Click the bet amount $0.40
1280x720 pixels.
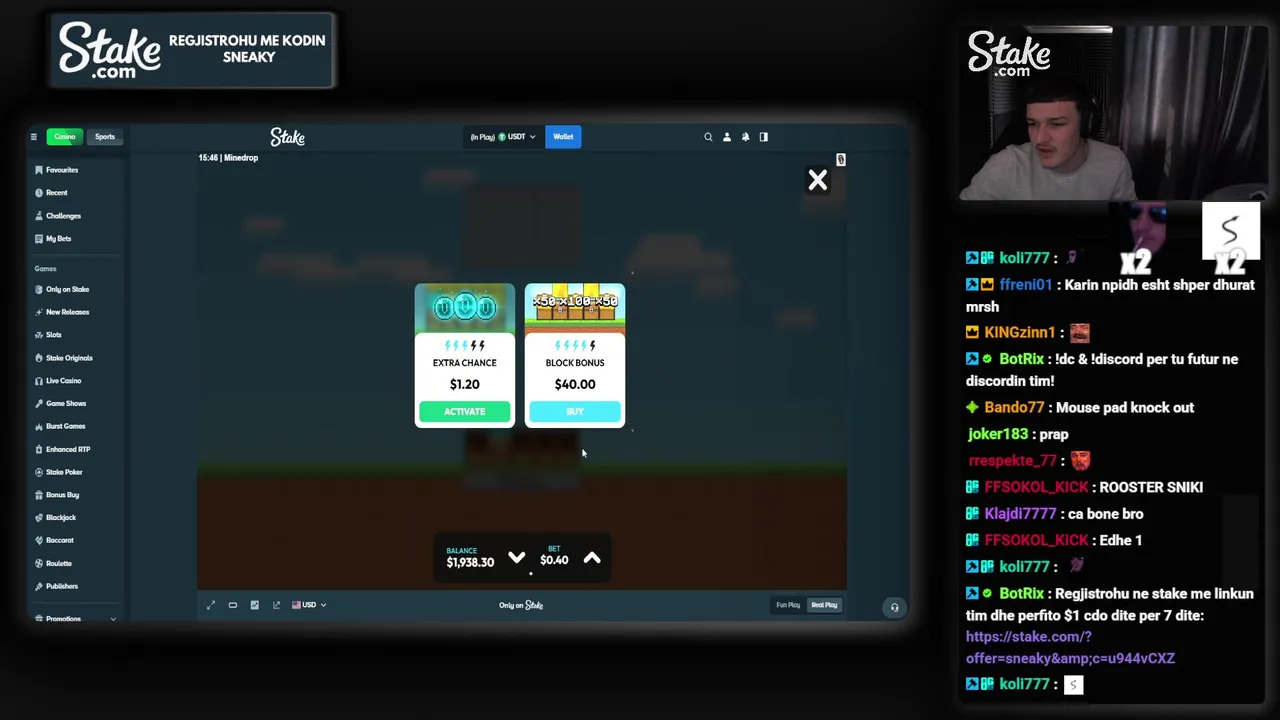[554, 560]
